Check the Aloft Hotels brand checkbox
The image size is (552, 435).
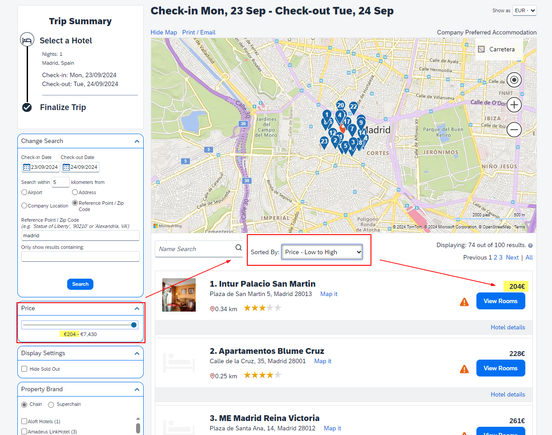pyautogui.click(x=24, y=421)
